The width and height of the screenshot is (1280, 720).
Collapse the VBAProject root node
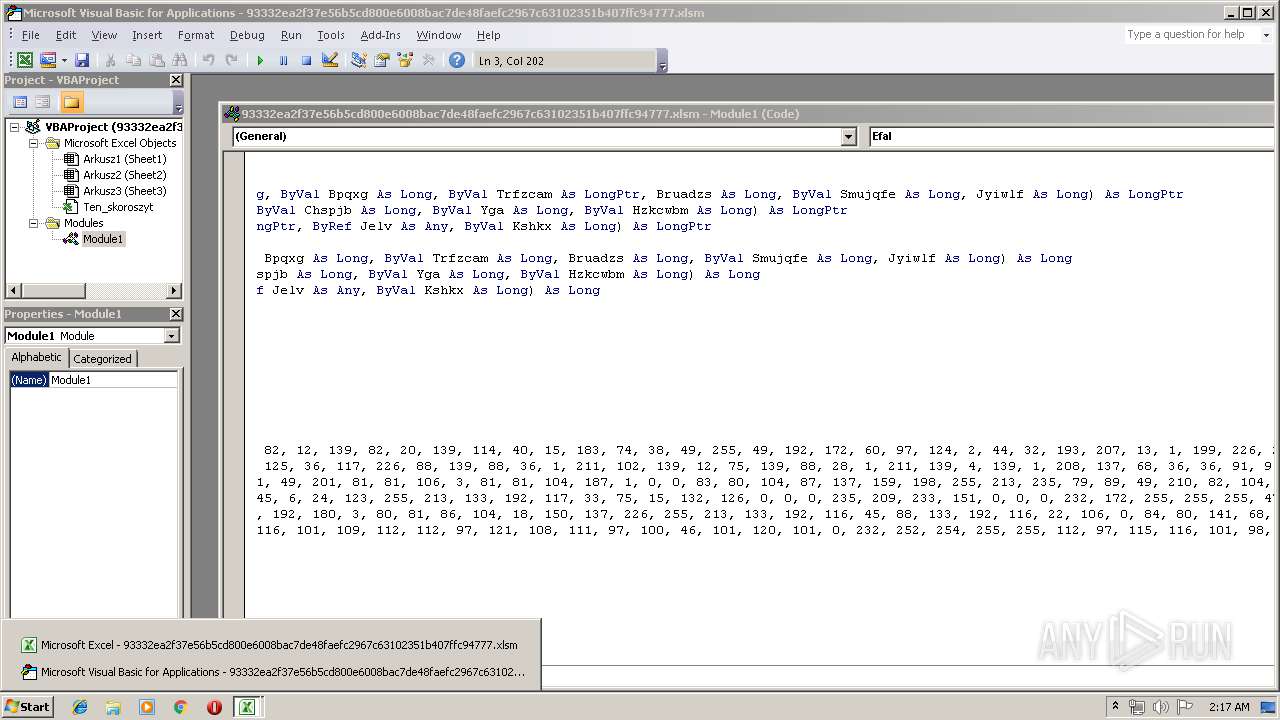pyautogui.click(x=15, y=127)
